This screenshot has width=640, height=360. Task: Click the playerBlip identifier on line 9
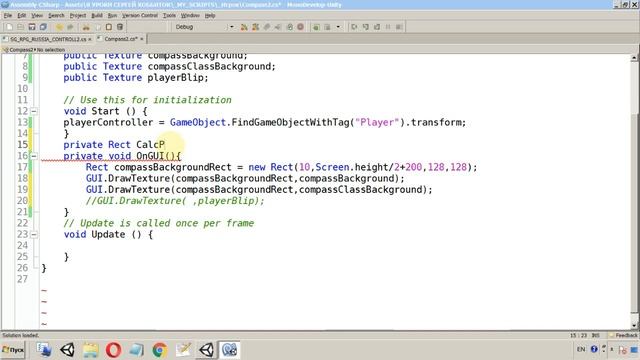(175, 78)
